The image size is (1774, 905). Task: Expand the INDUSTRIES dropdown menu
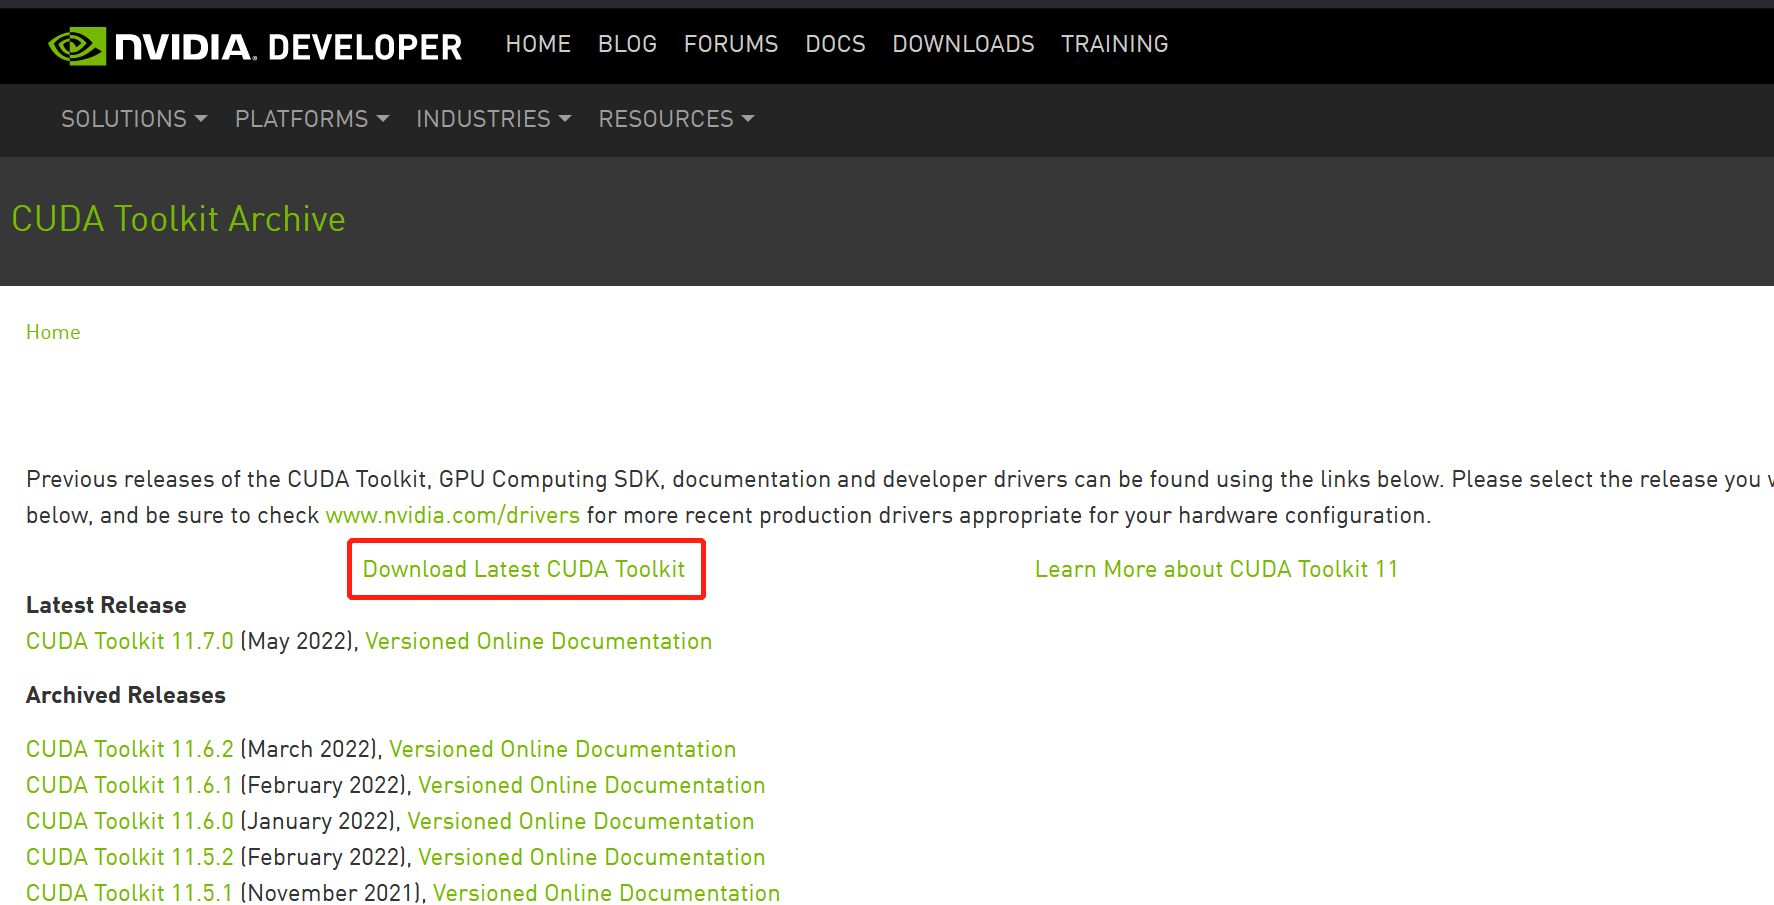494,119
